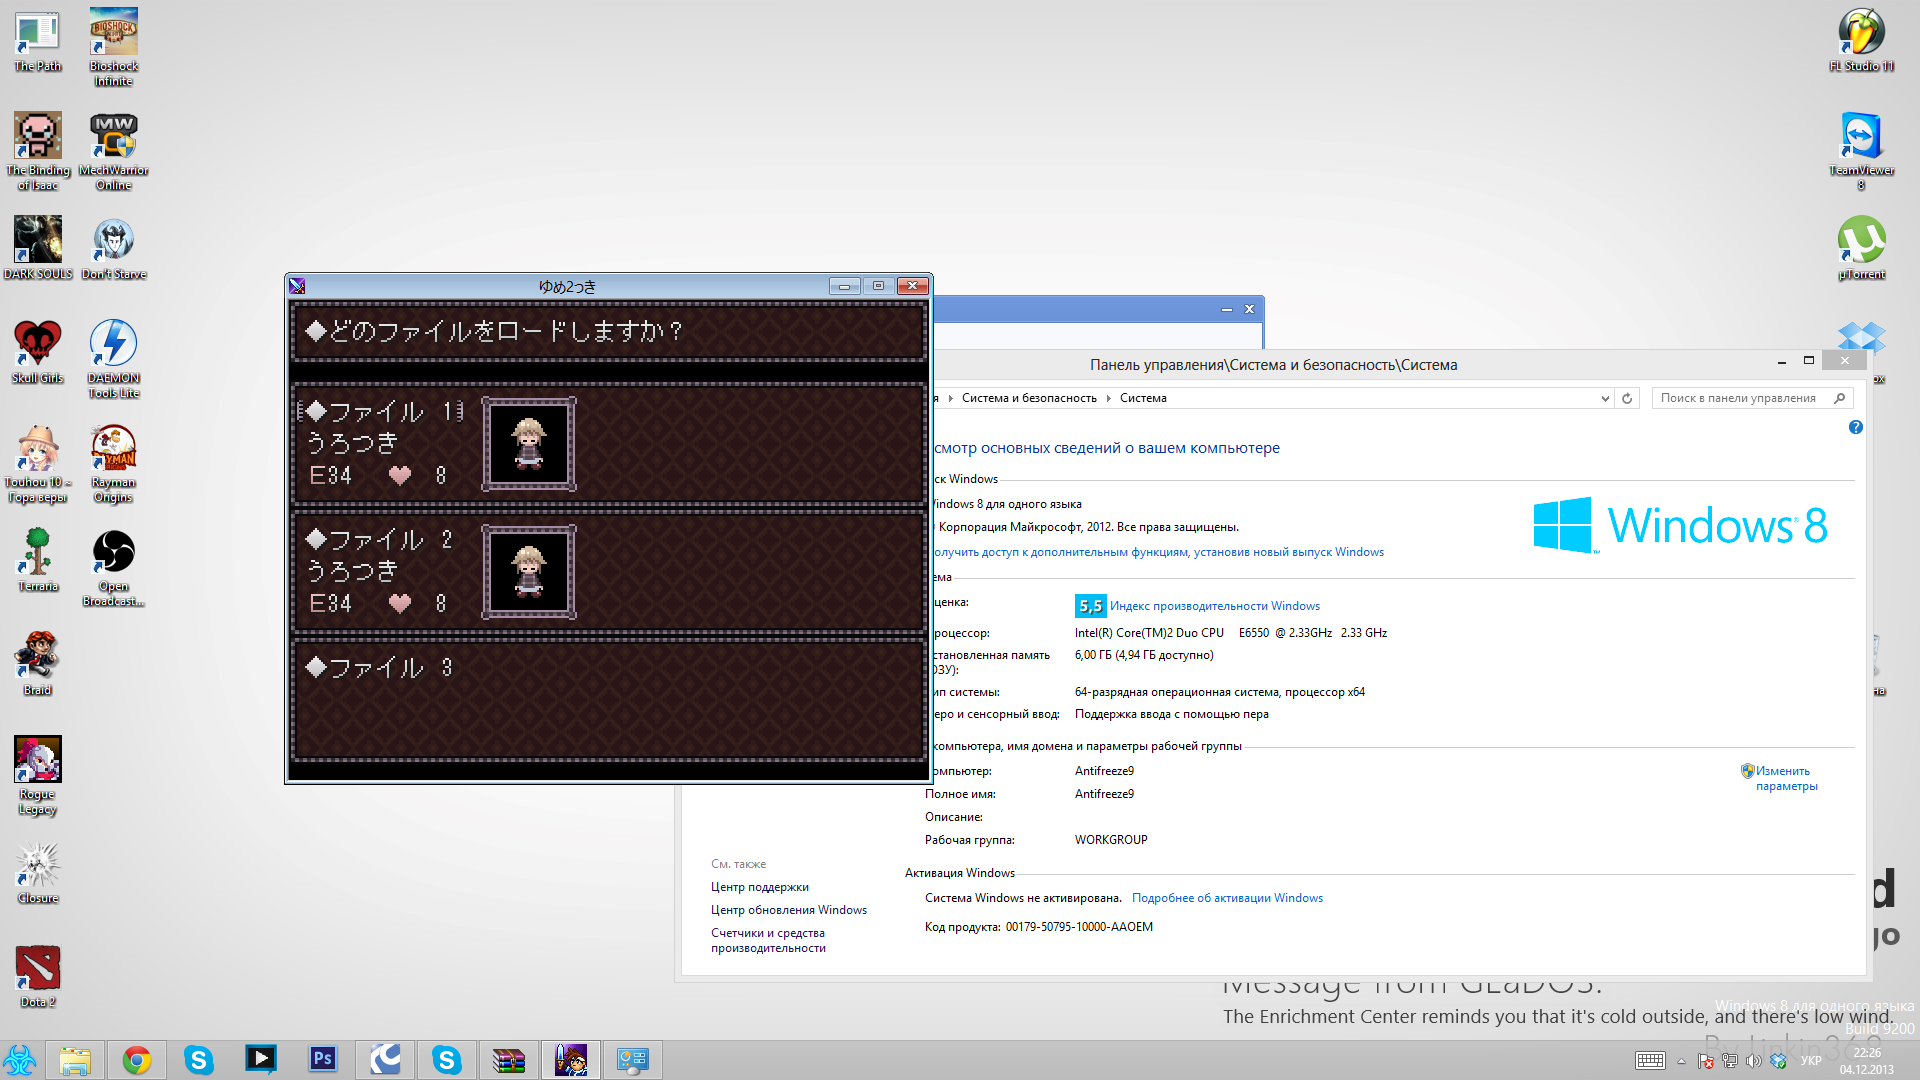The width and height of the screenshot is (1920, 1080).
Task: Click 'Система' breadcrumb item
Action: pyautogui.click(x=1143, y=398)
